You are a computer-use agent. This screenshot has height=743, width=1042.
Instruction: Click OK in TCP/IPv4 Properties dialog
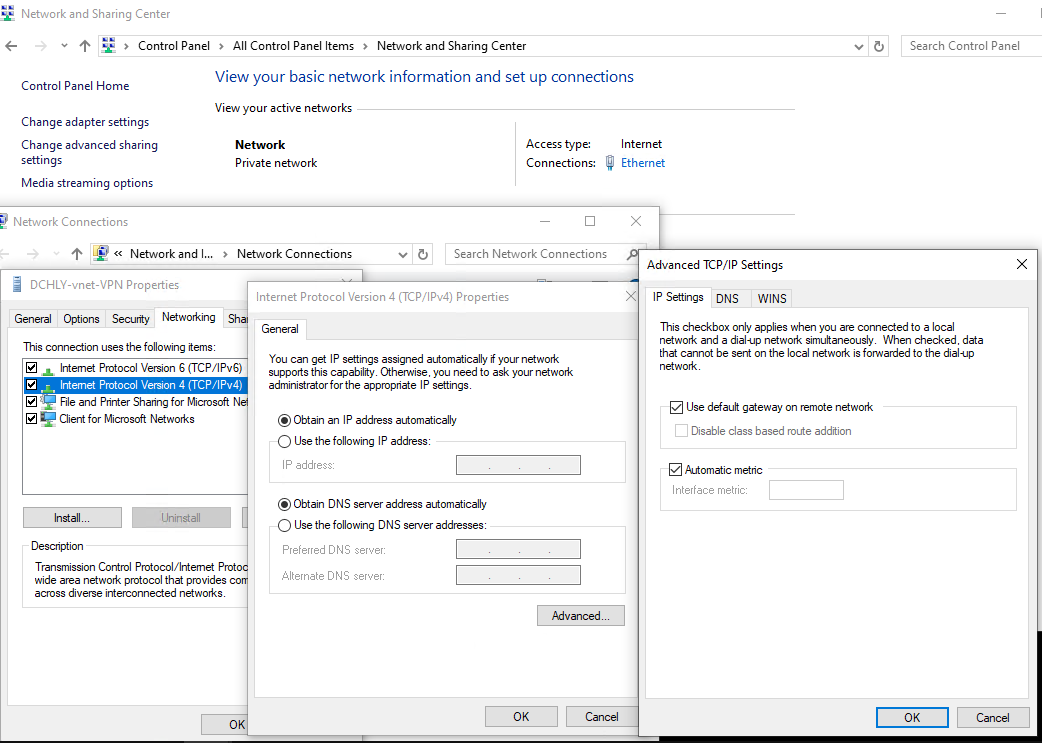coord(521,716)
